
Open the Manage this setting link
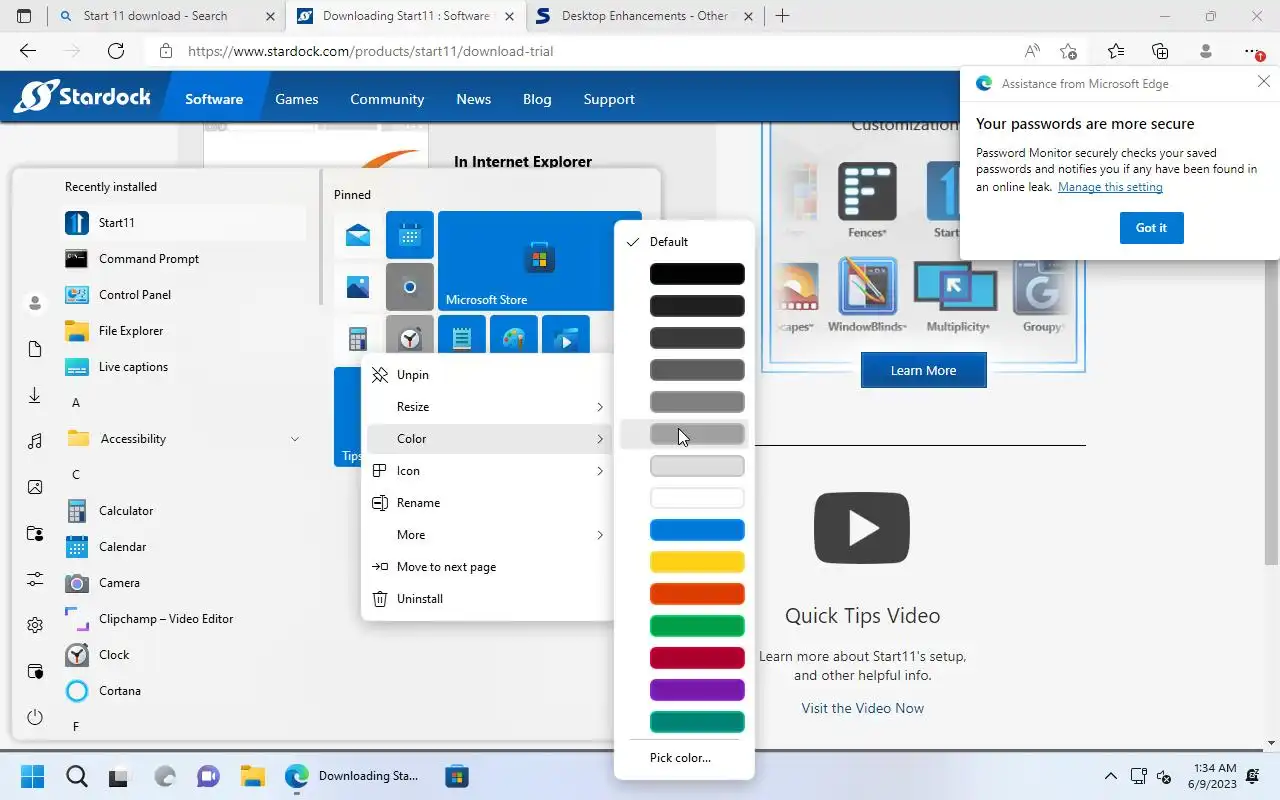[1110, 187]
